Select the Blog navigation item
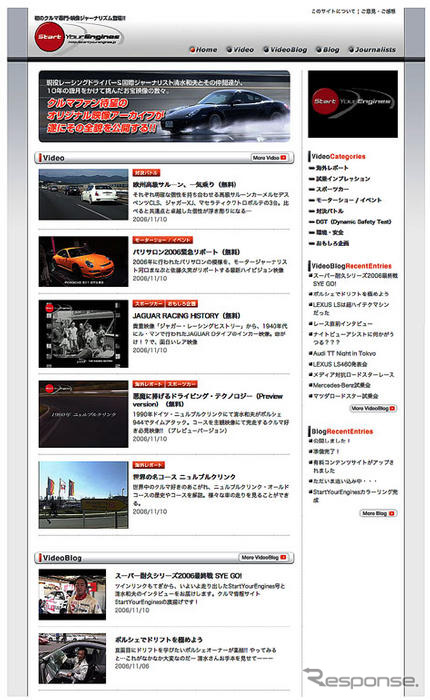430x700 pixels. (327, 50)
